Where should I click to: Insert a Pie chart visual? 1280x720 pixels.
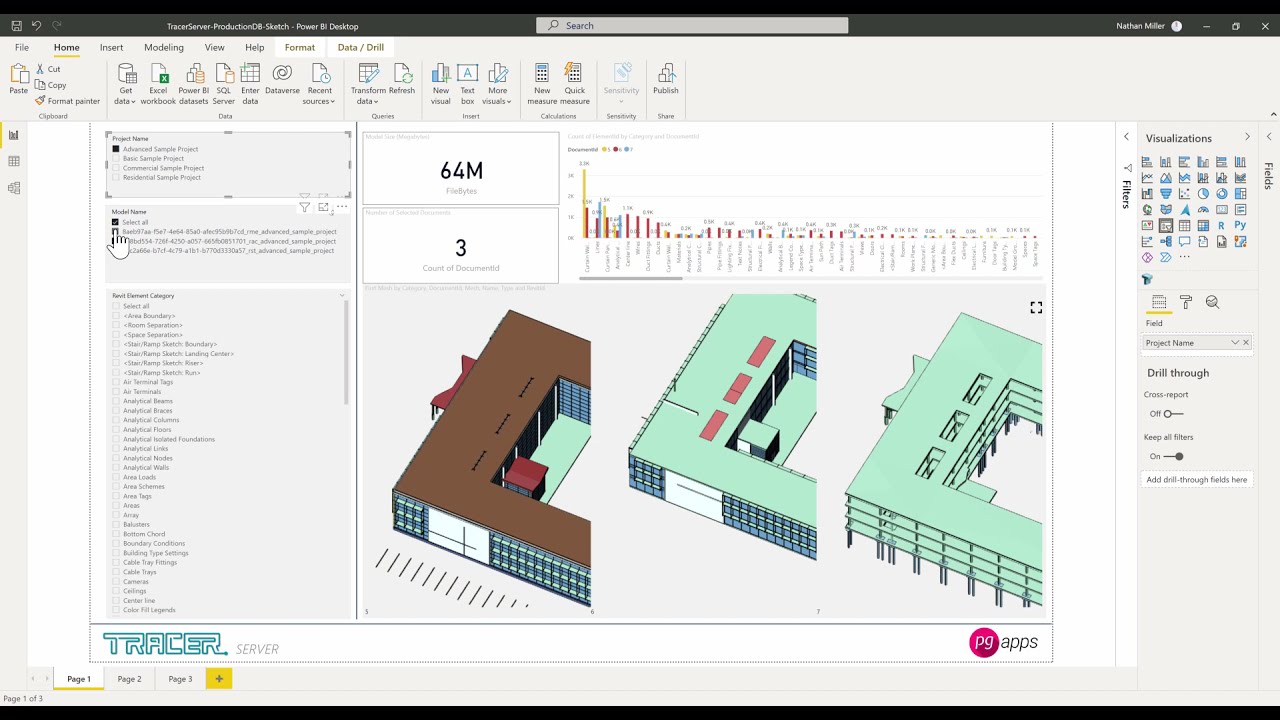[1203, 193]
